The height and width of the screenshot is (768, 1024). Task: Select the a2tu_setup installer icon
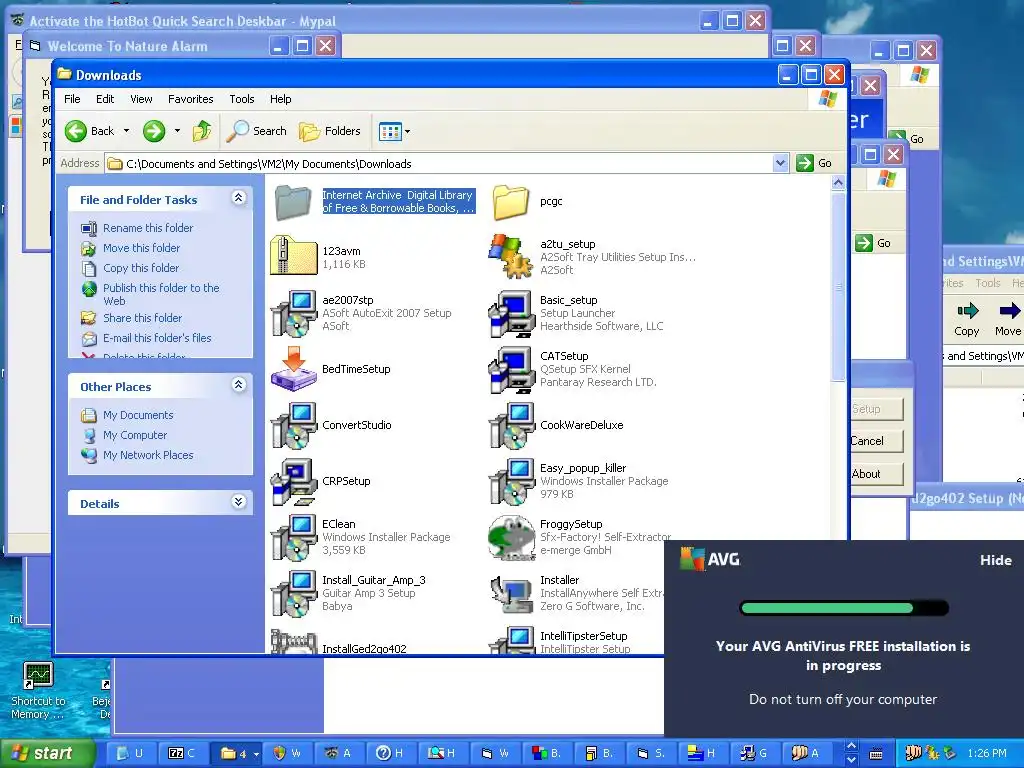511,257
